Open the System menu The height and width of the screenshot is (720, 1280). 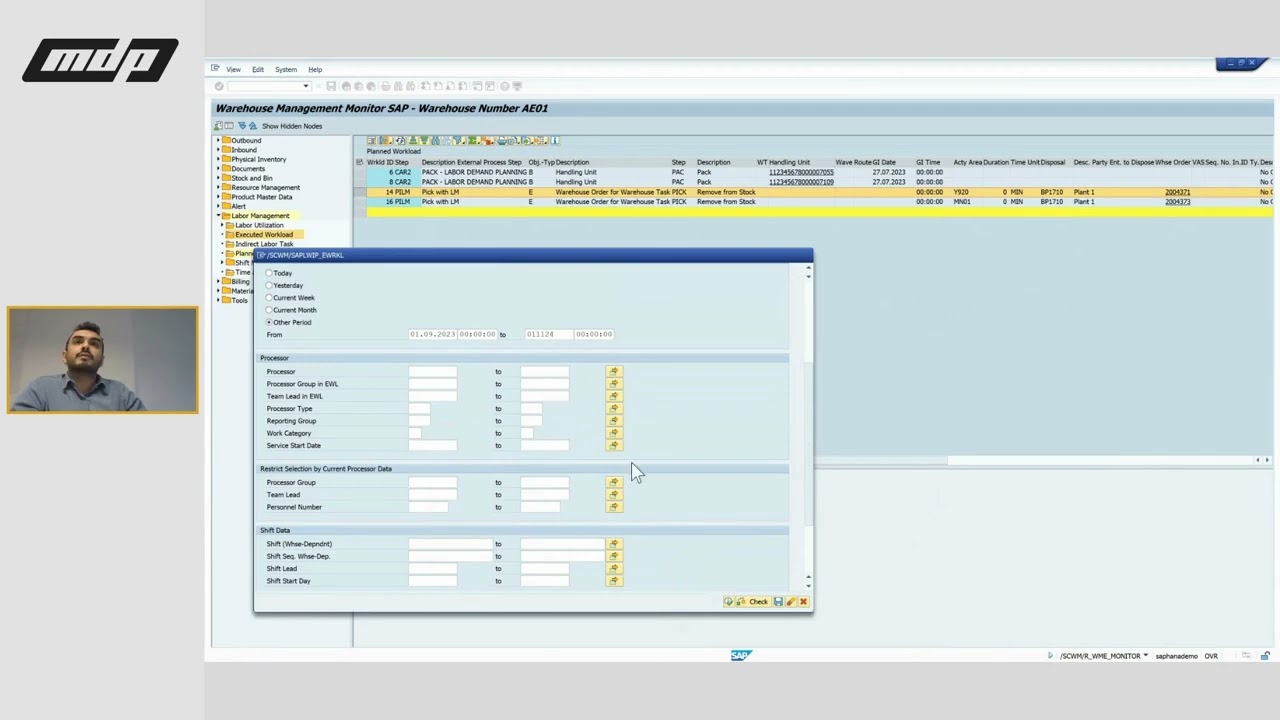[x=286, y=70]
